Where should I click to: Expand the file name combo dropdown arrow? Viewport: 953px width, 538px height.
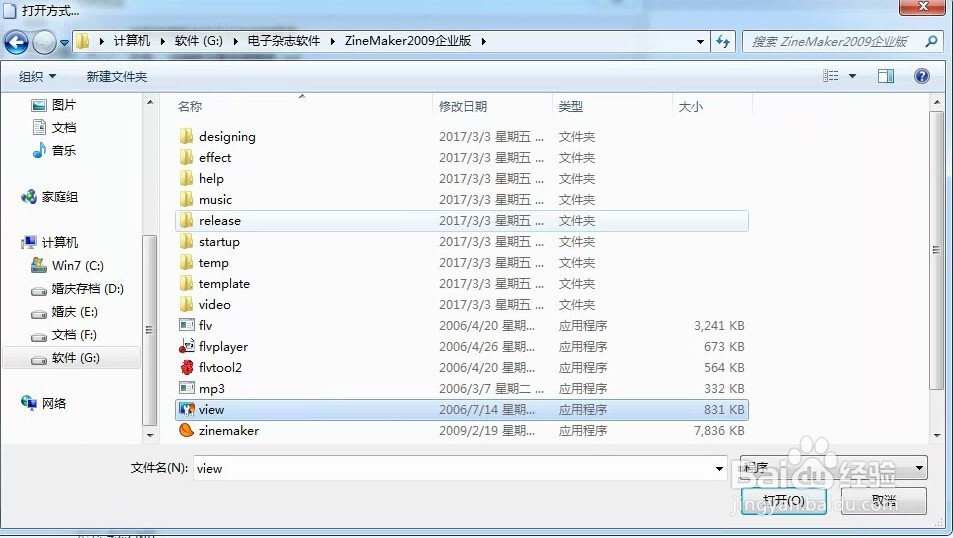tap(719, 468)
